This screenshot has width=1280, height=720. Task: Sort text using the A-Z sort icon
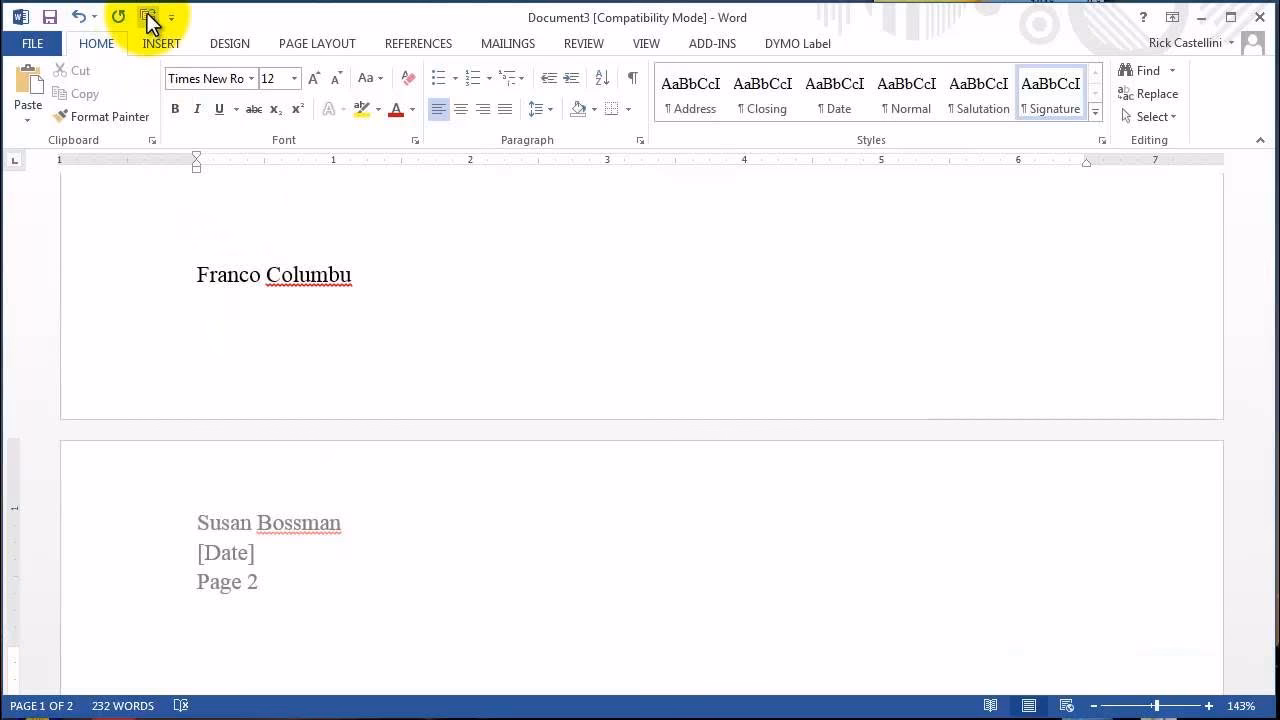602,77
